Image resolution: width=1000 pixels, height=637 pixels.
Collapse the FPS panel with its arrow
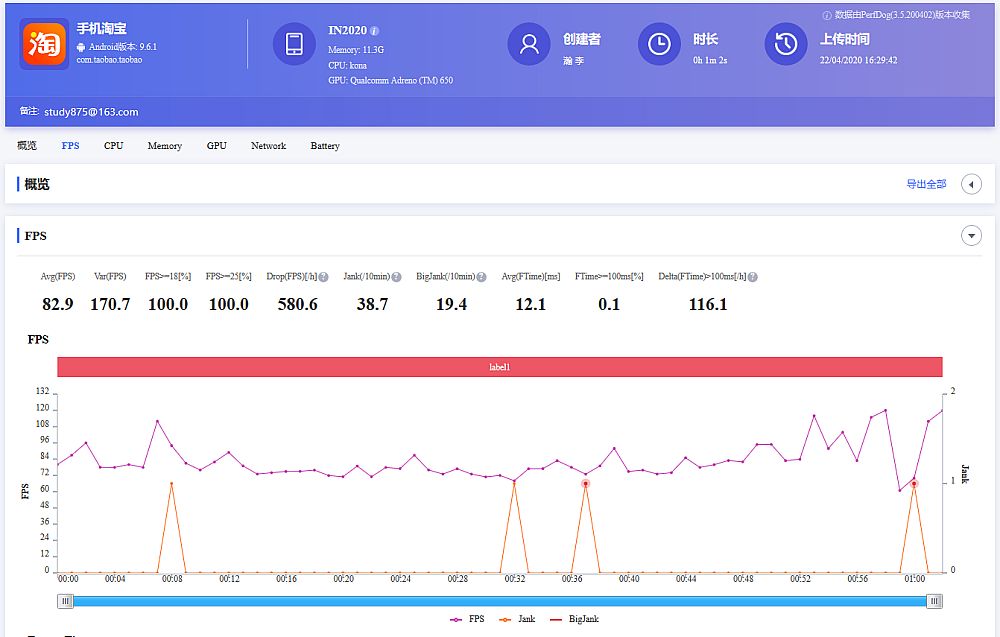(971, 235)
